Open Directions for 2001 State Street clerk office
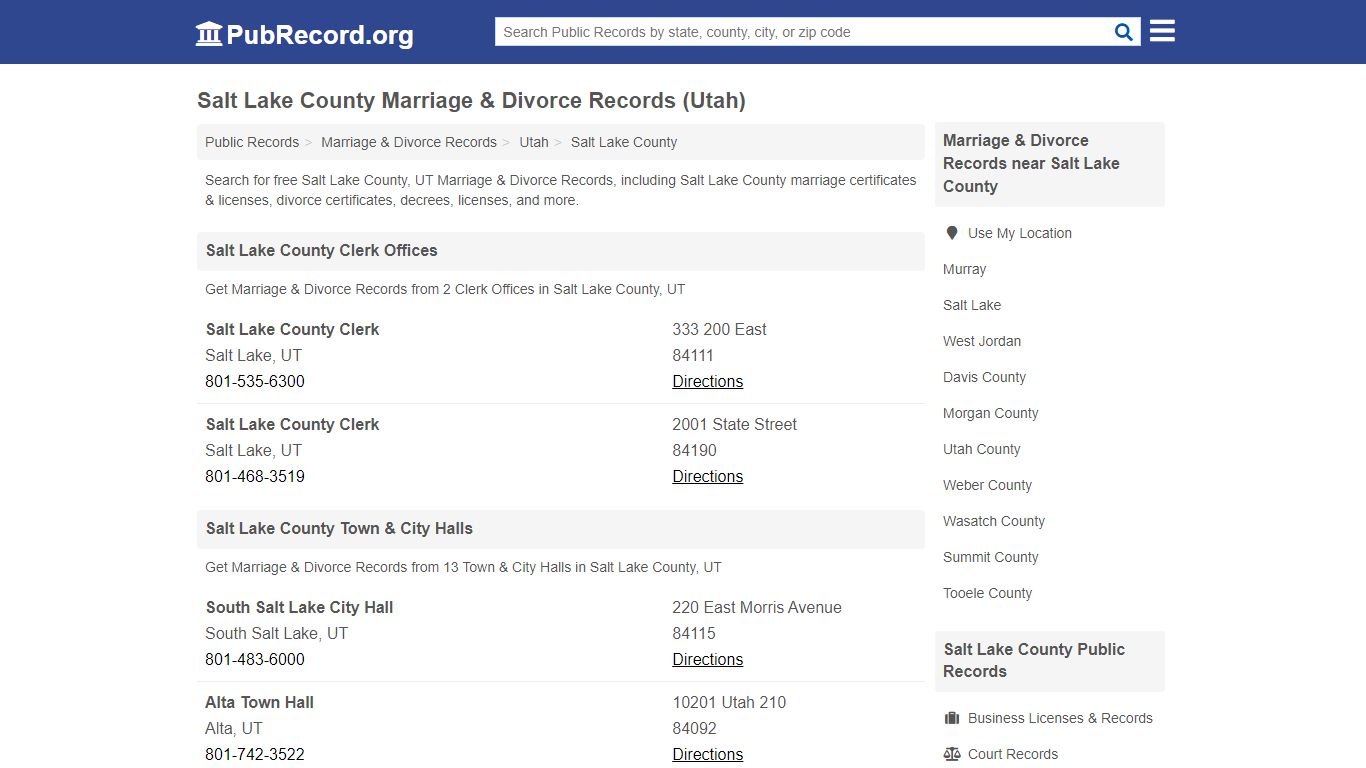 coord(708,476)
